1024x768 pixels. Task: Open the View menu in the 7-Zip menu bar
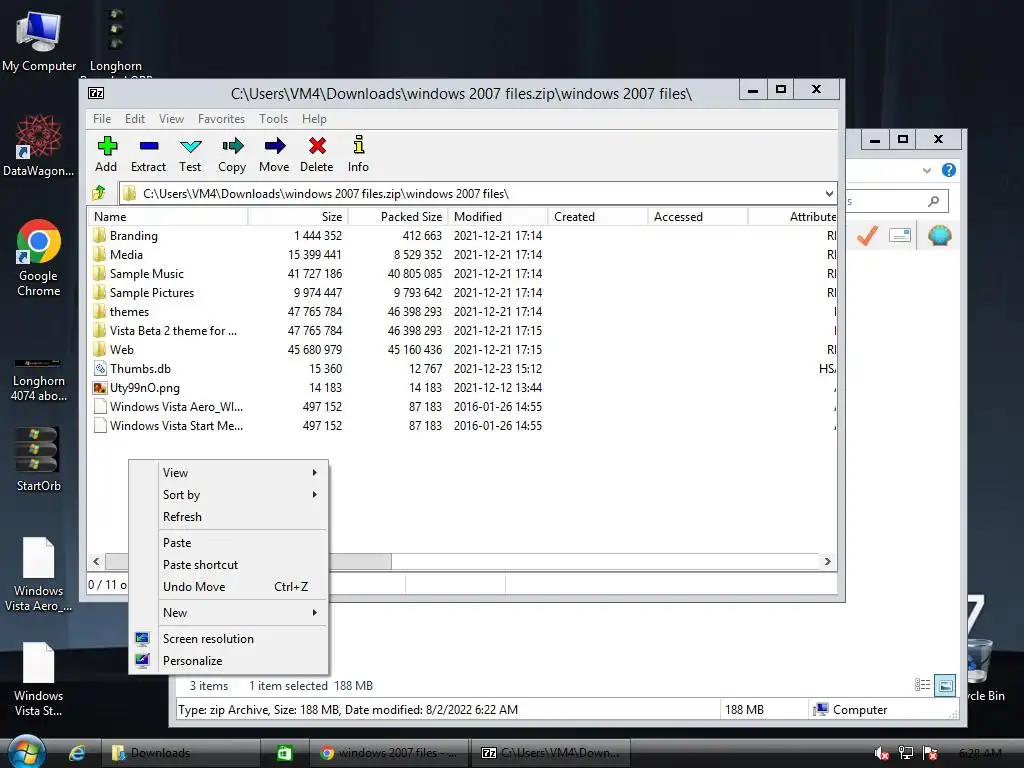point(172,119)
